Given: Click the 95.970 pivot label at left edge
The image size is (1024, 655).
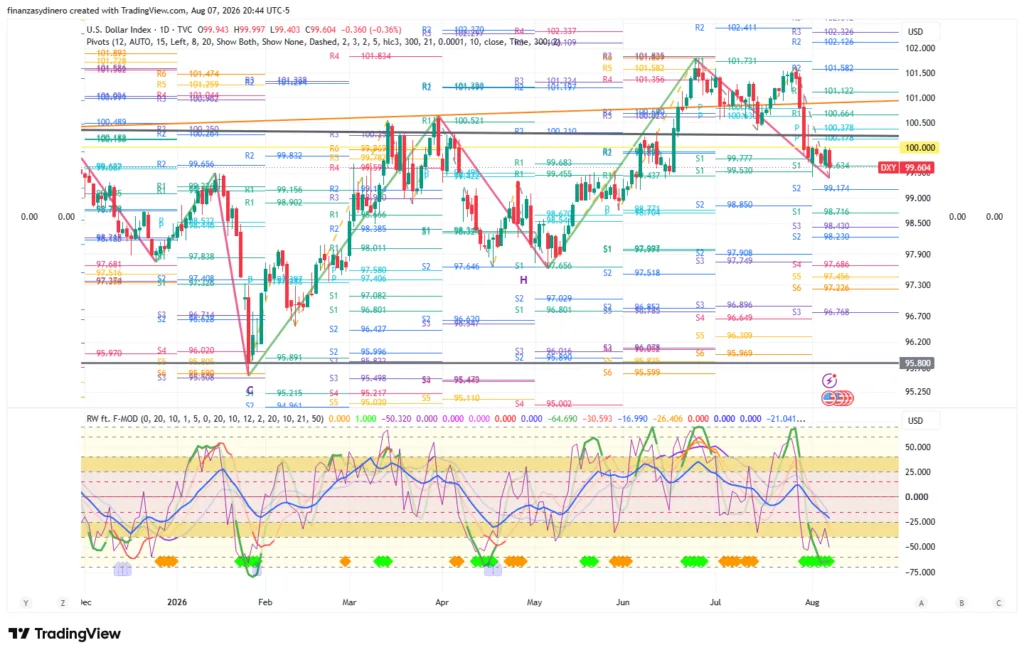Looking at the screenshot, I should pos(109,353).
